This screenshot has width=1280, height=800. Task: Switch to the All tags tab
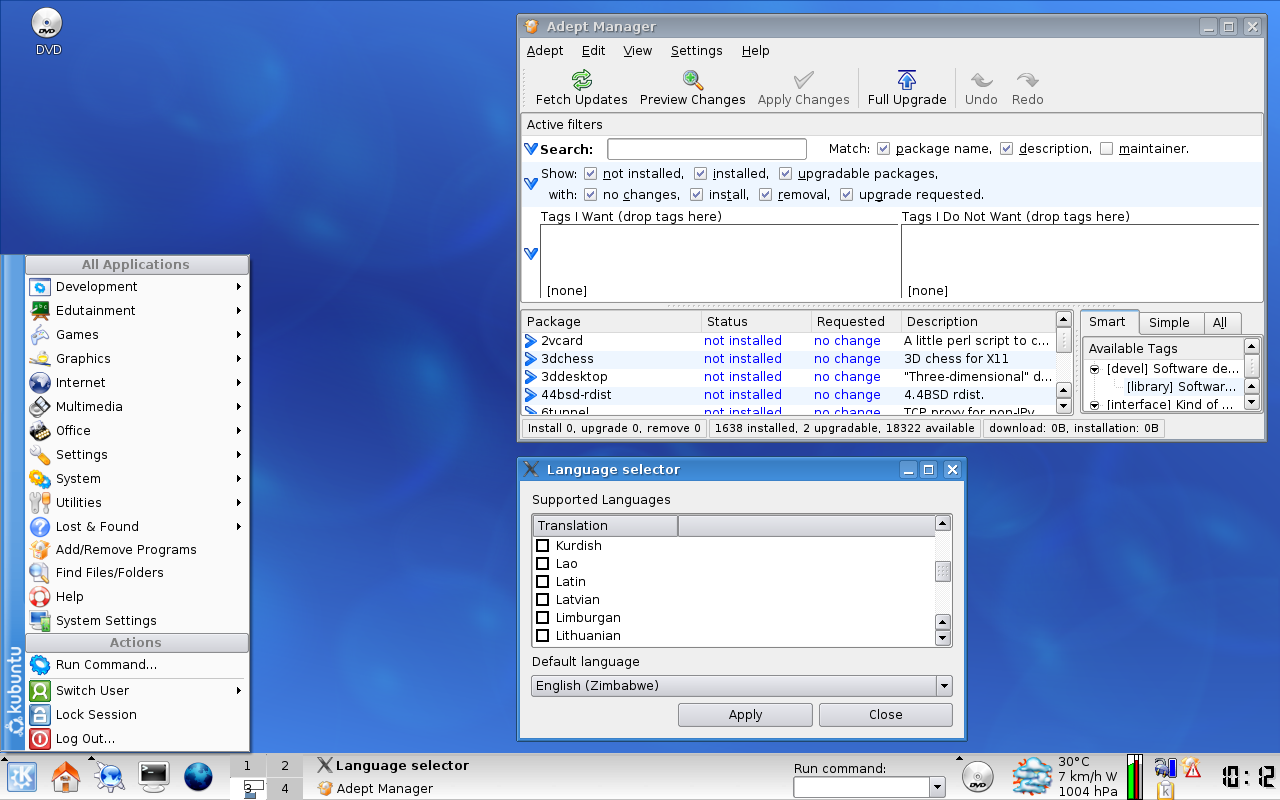(x=1220, y=322)
